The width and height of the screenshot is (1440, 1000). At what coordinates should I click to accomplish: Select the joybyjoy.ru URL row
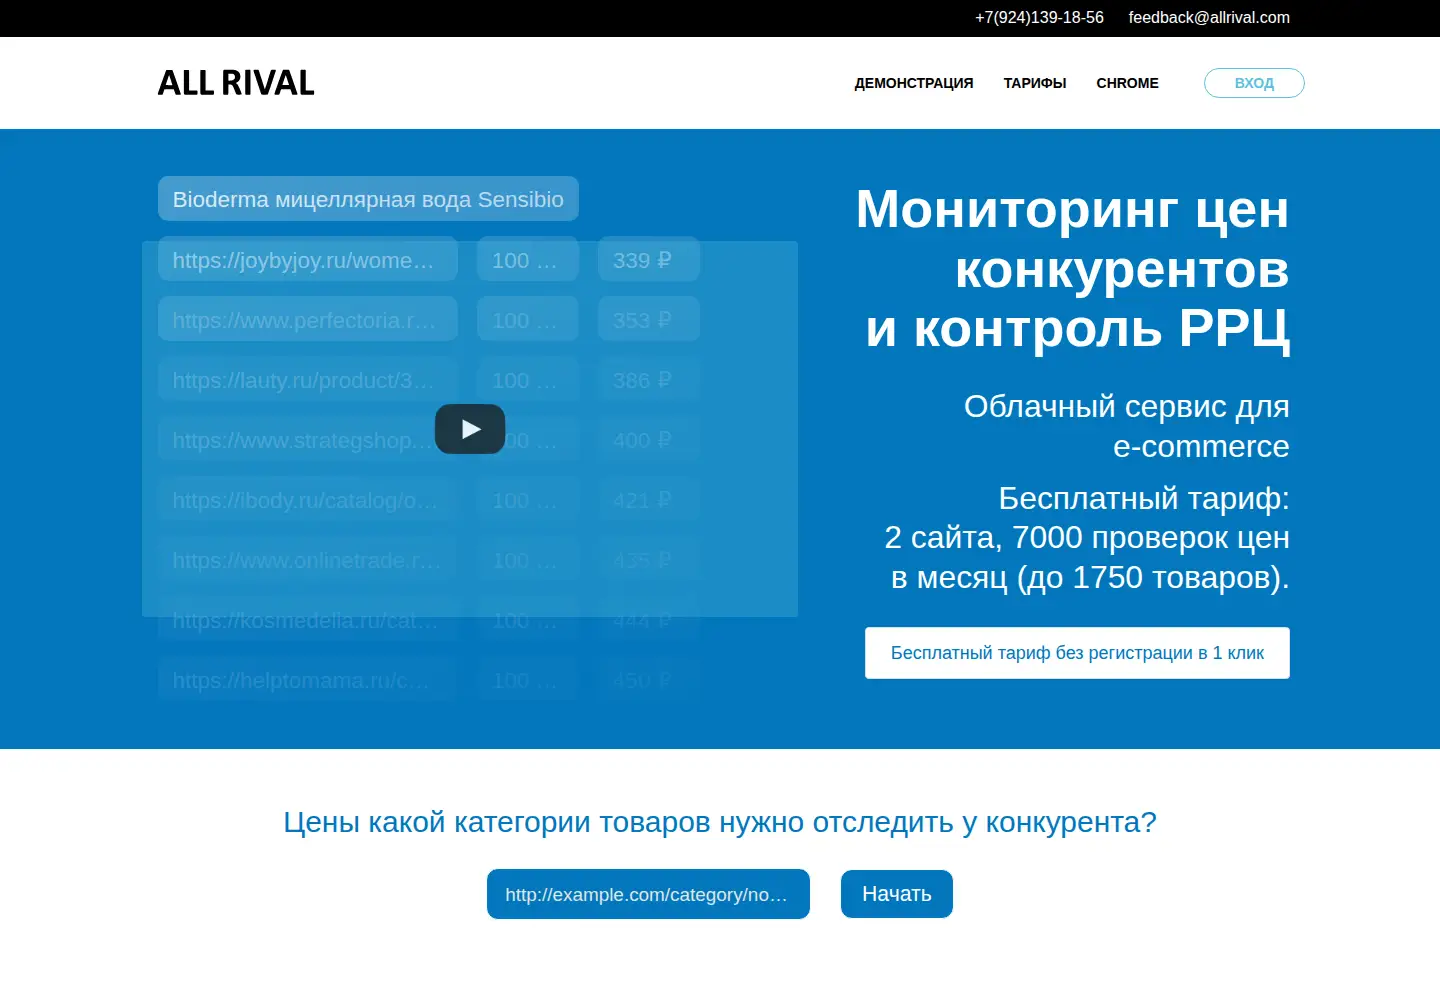coord(308,260)
